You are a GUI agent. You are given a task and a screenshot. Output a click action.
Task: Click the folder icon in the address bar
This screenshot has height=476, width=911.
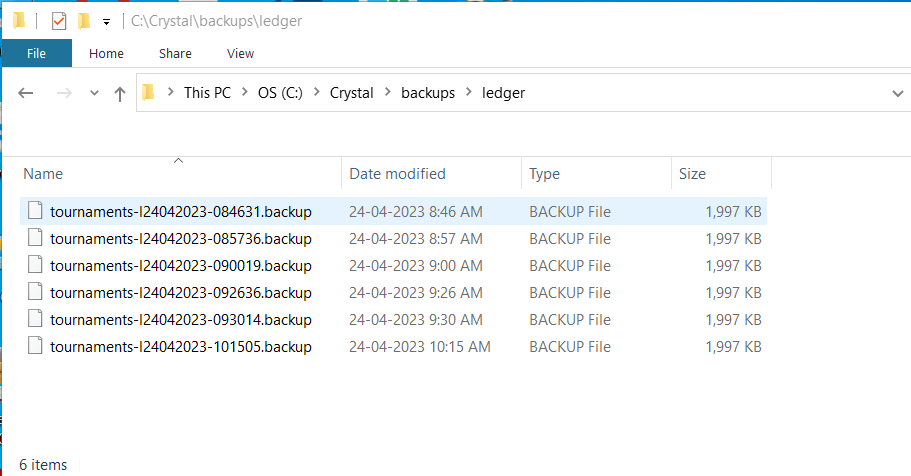click(x=149, y=92)
